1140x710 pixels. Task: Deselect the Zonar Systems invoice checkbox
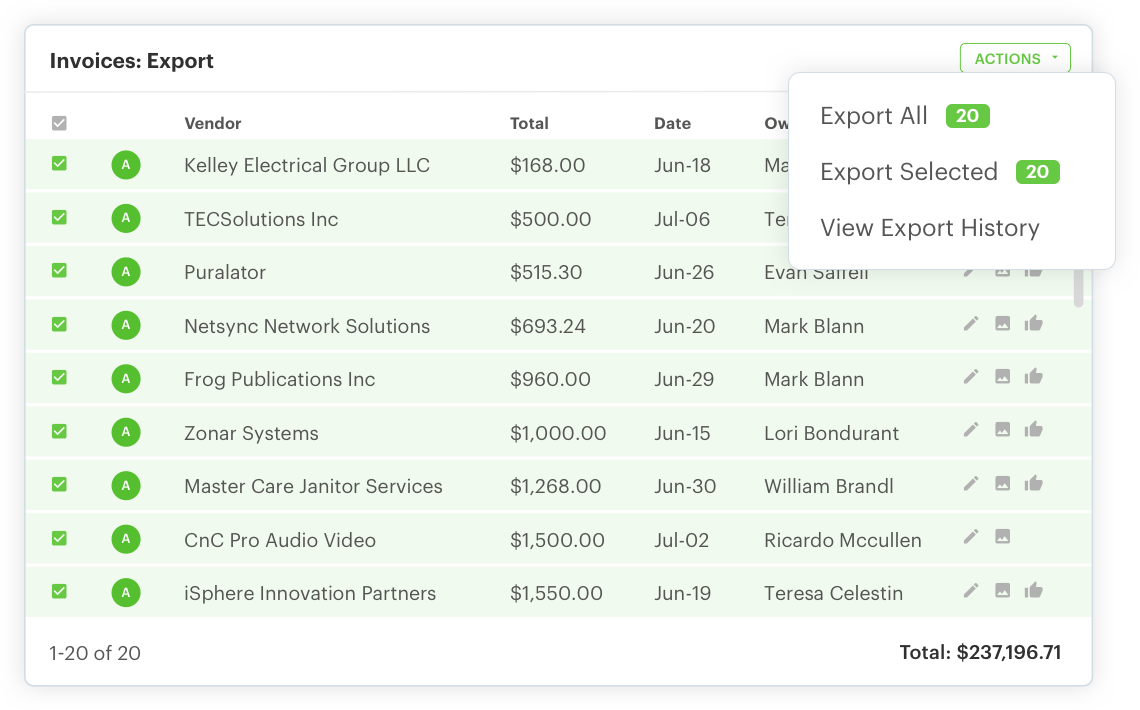[x=59, y=432]
